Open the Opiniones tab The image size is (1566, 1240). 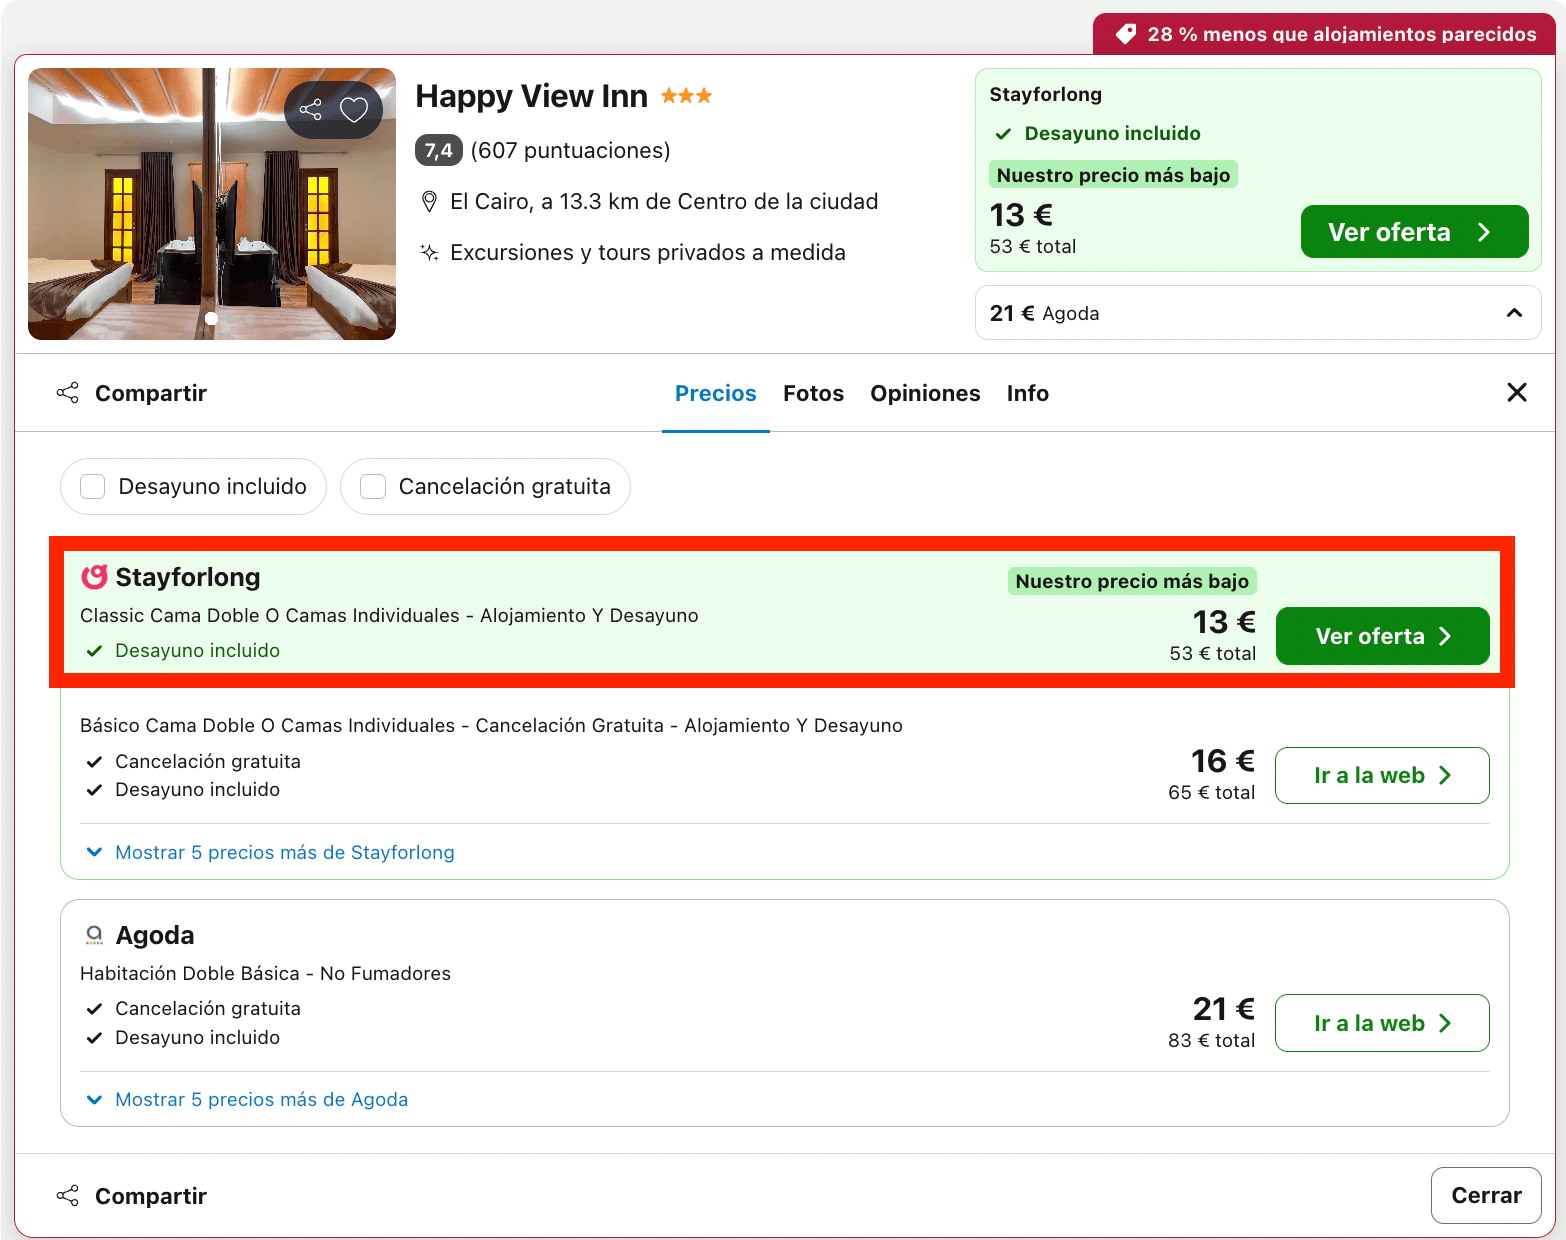tap(925, 394)
